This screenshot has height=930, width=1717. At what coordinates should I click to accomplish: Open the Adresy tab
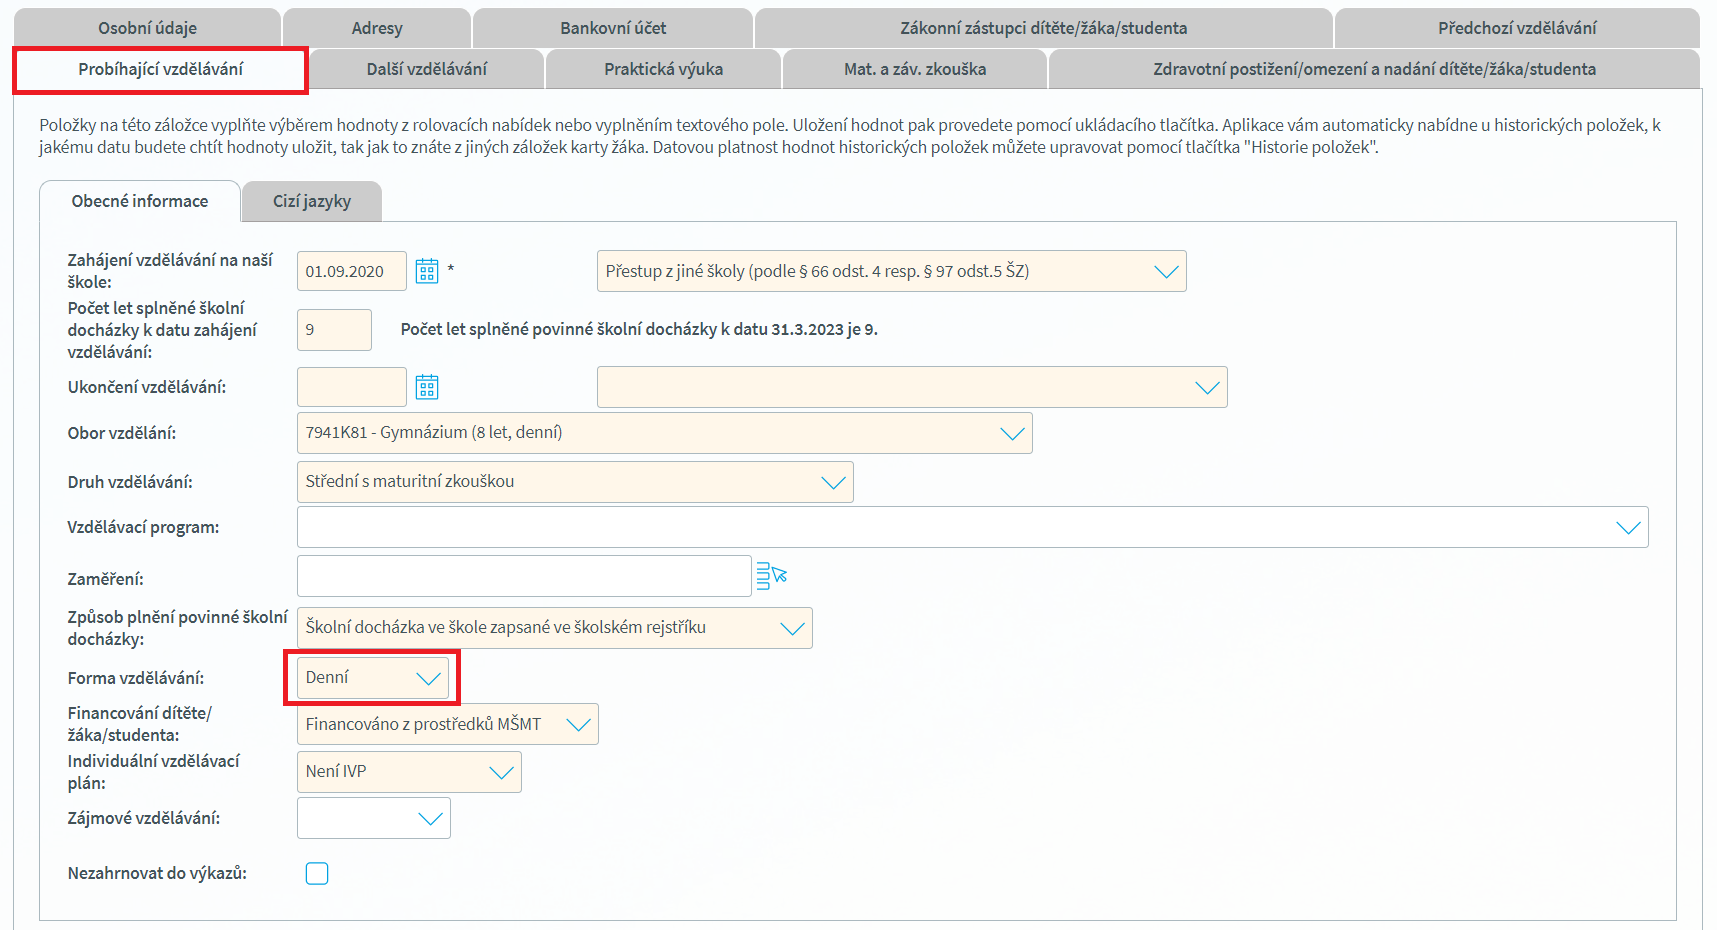377,28
